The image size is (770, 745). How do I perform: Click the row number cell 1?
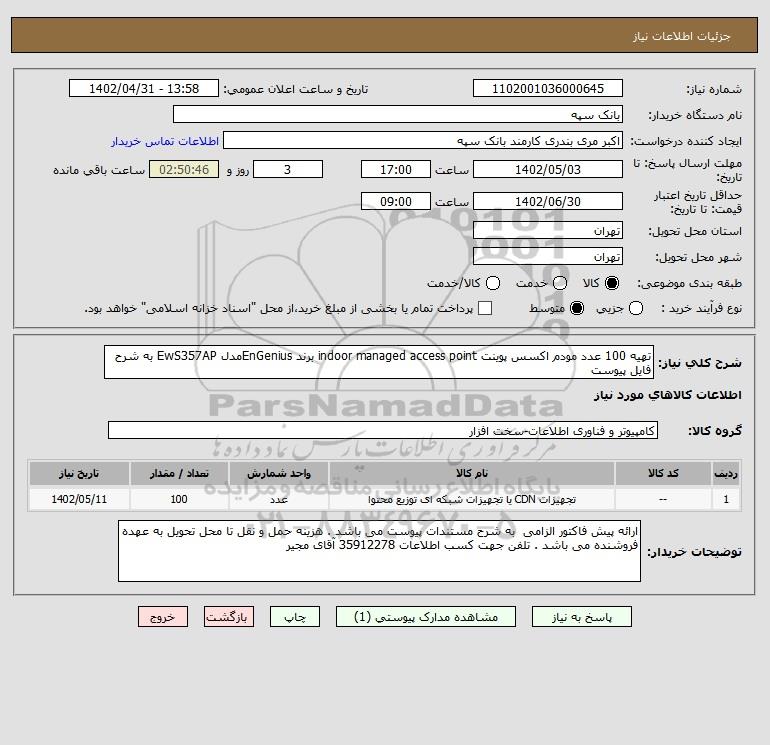[726, 499]
